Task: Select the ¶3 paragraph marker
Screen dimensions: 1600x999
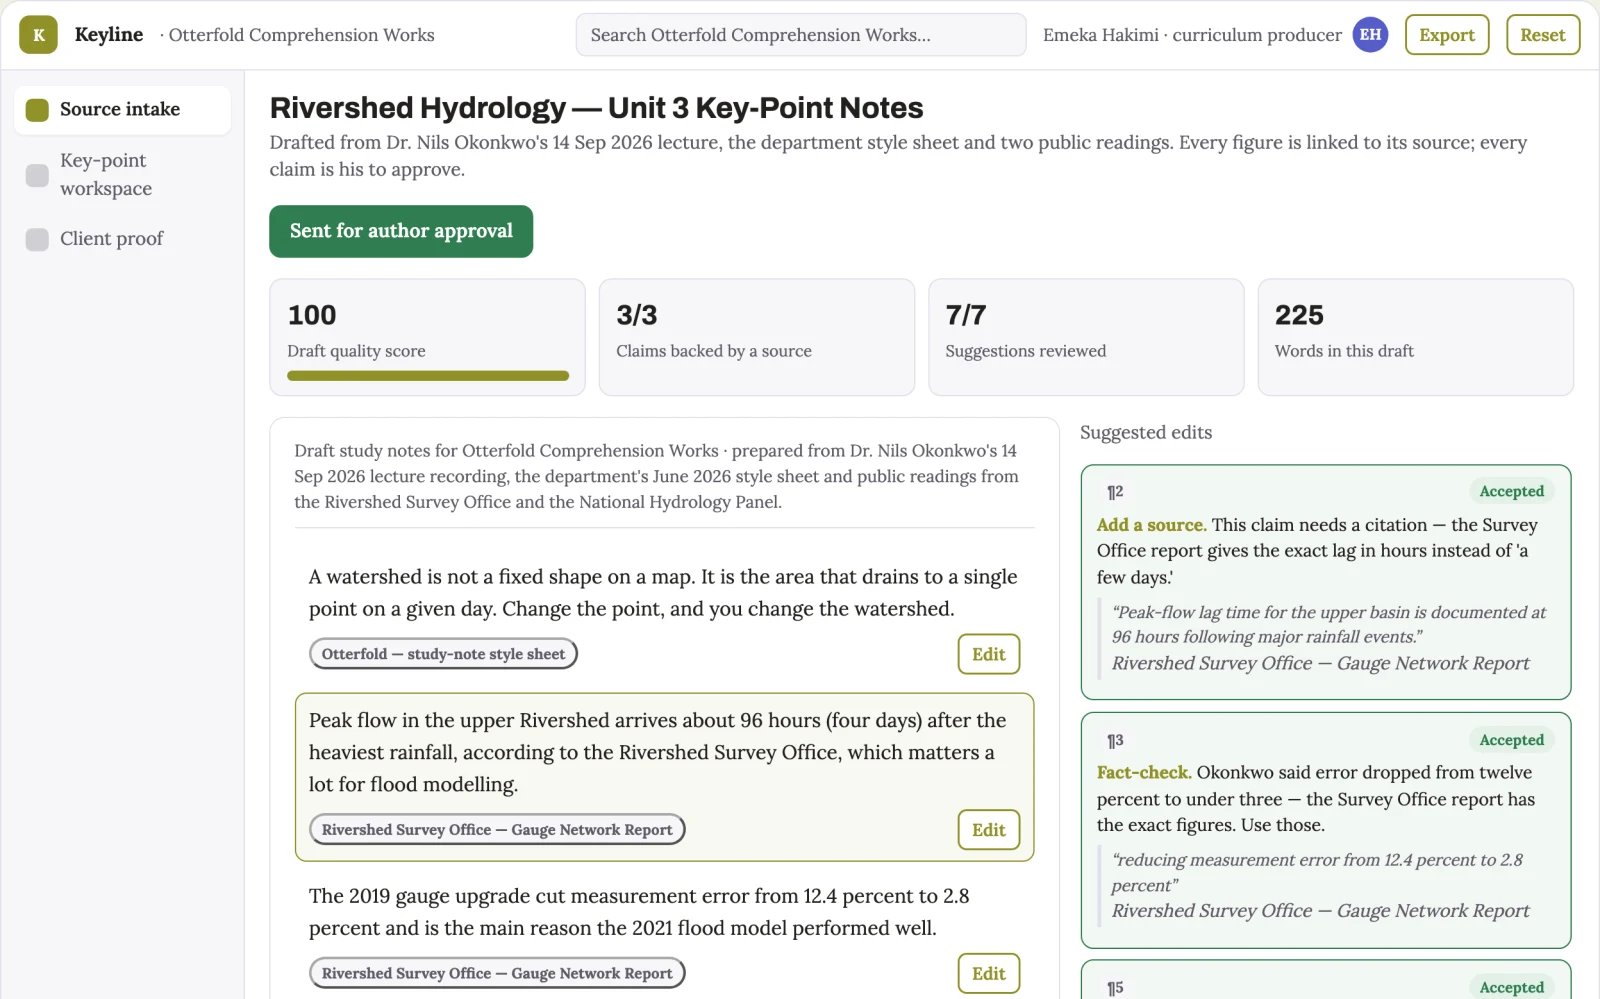Action: tap(1115, 741)
